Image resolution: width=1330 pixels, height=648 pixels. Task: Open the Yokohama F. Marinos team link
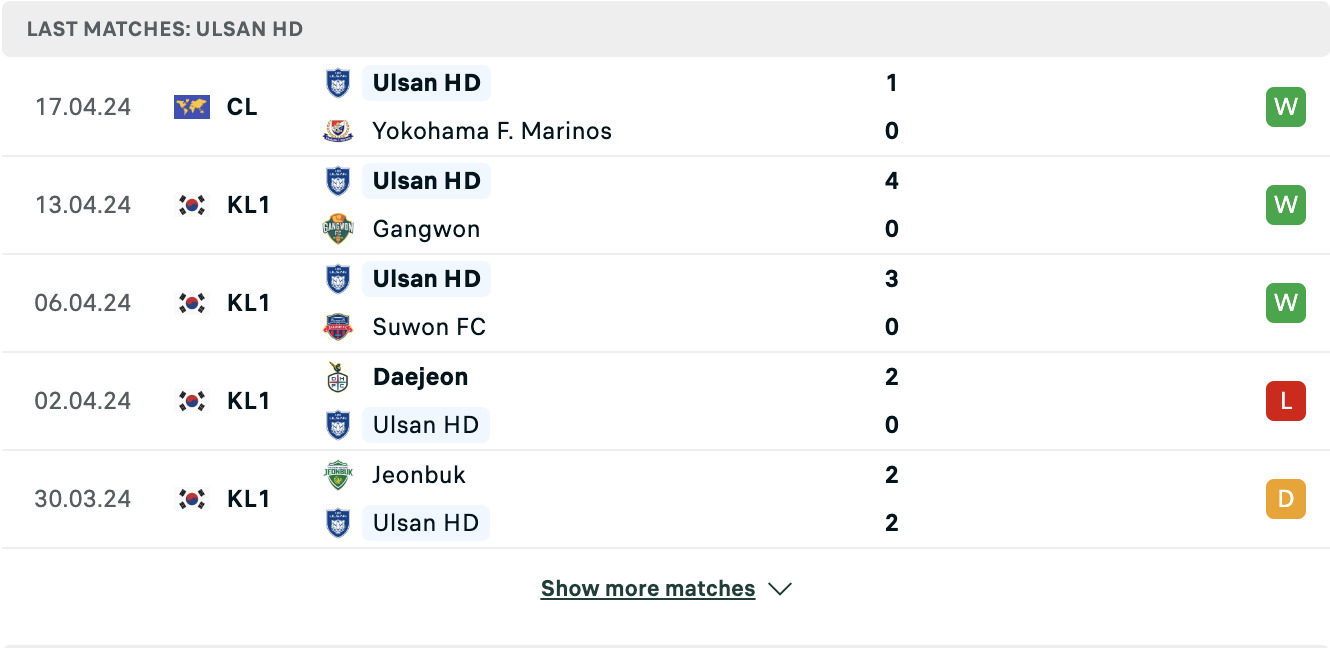pos(492,131)
